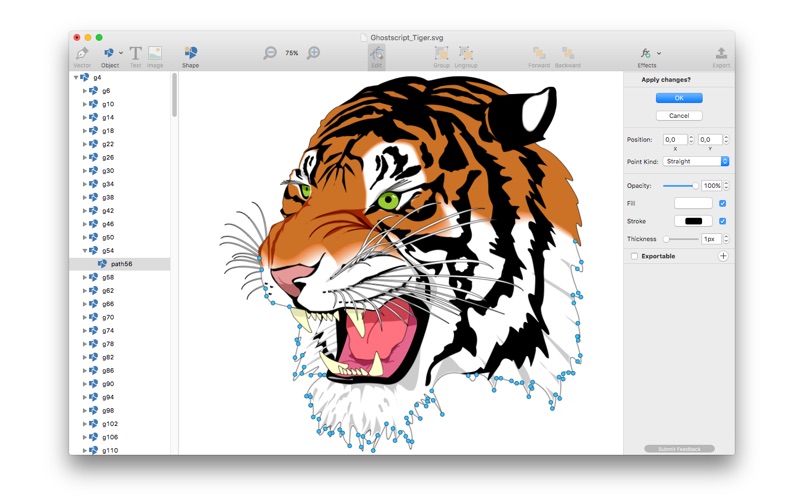This screenshot has height=500, width=800.
Task: Adjust the Y position stepper
Action: tap(726, 139)
